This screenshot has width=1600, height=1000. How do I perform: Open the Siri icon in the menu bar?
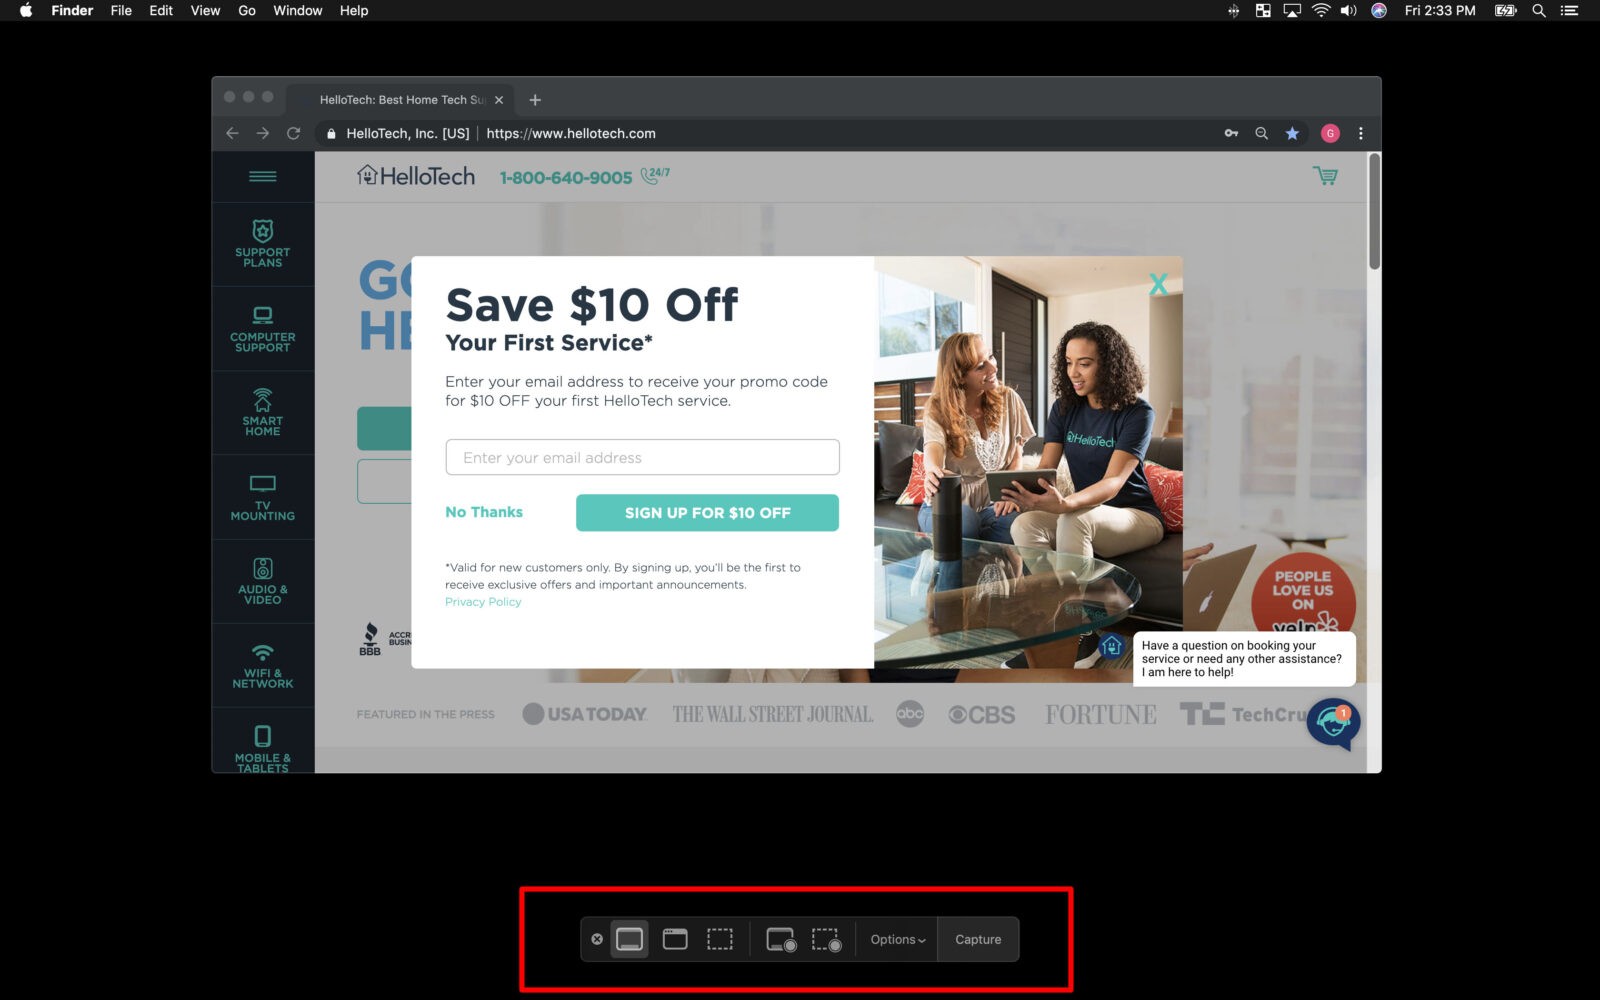[1379, 10]
